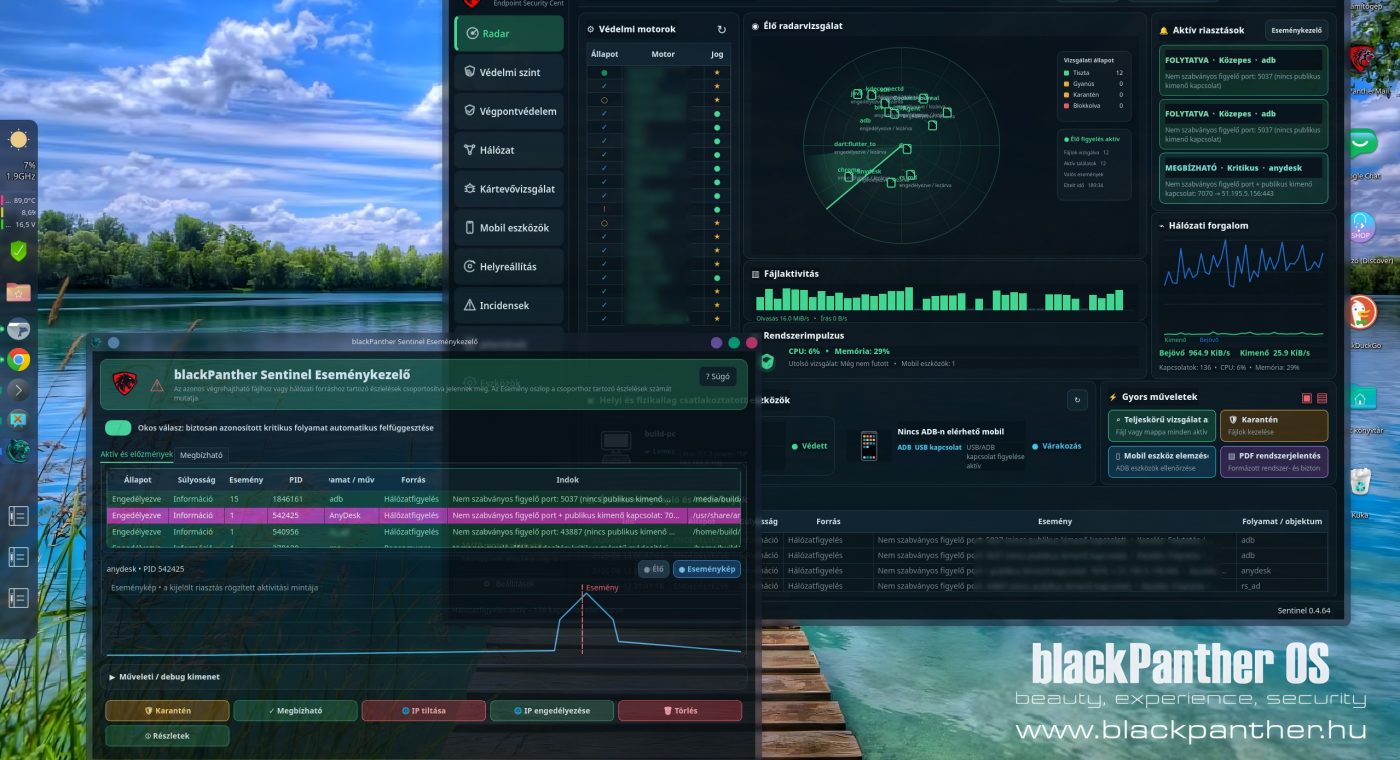Open the black panther app in the dock

pyautogui.click(x=18, y=451)
